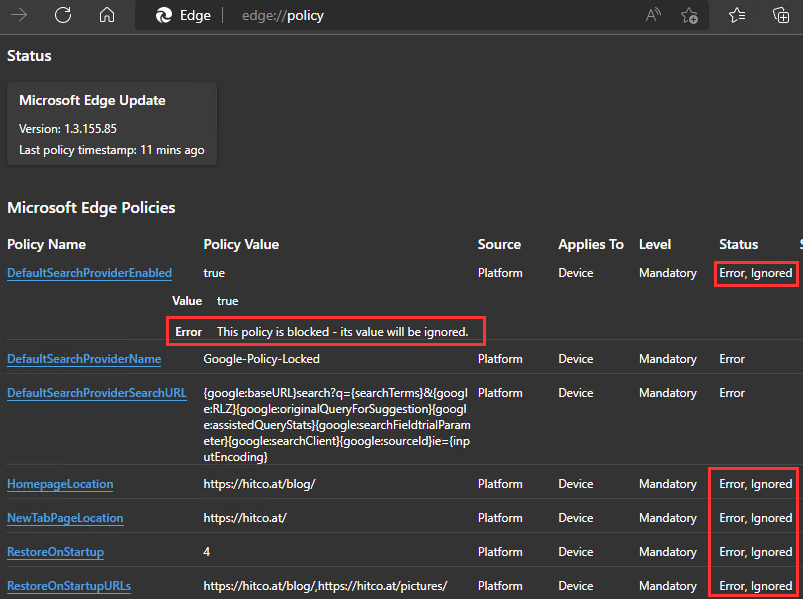Open the Collections panel
The width and height of the screenshot is (803, 599).
(x=780, y=15)
